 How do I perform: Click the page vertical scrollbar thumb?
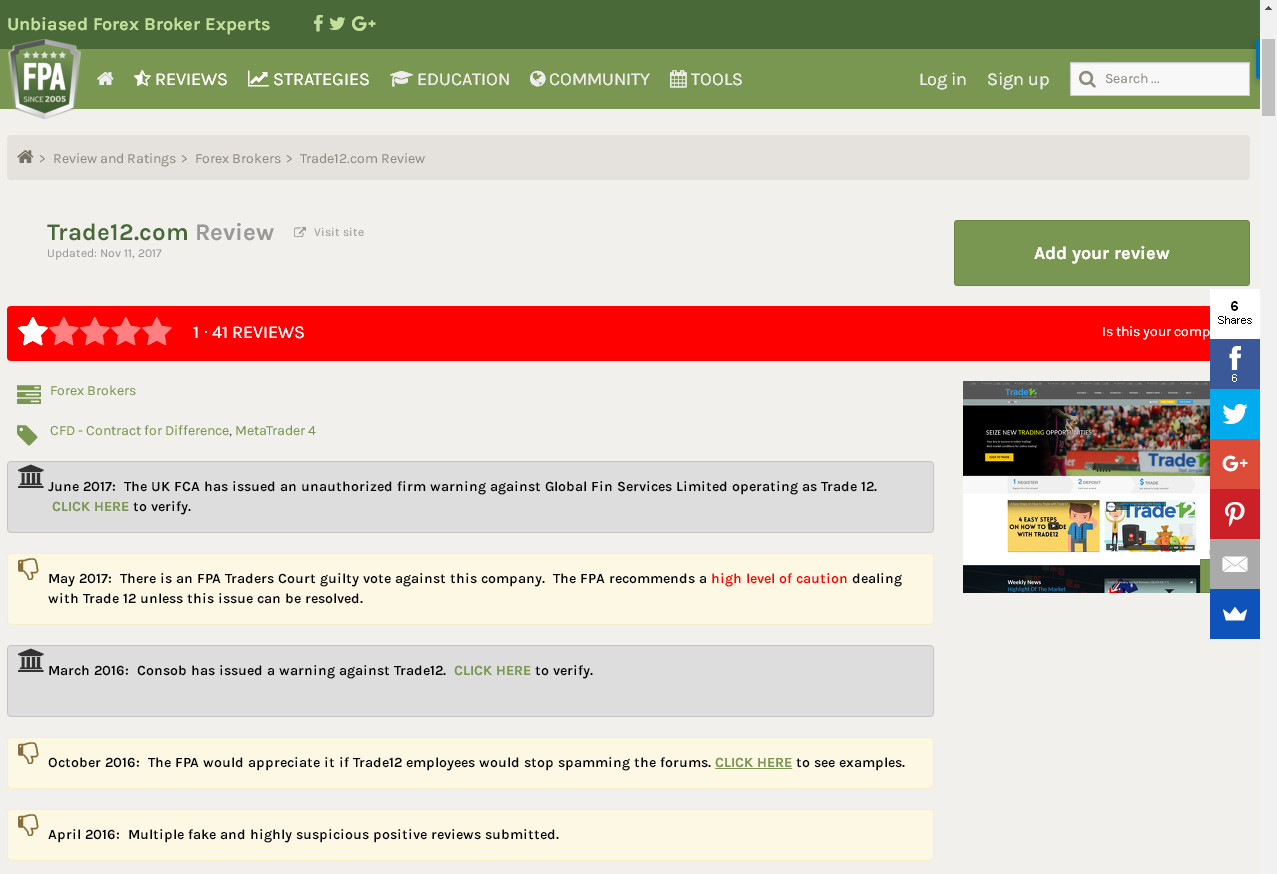[x=1268, y=78]
